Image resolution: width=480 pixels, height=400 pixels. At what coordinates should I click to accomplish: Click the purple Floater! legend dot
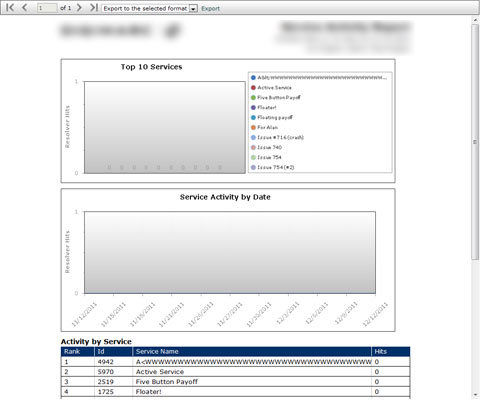[x=253, y=108]
